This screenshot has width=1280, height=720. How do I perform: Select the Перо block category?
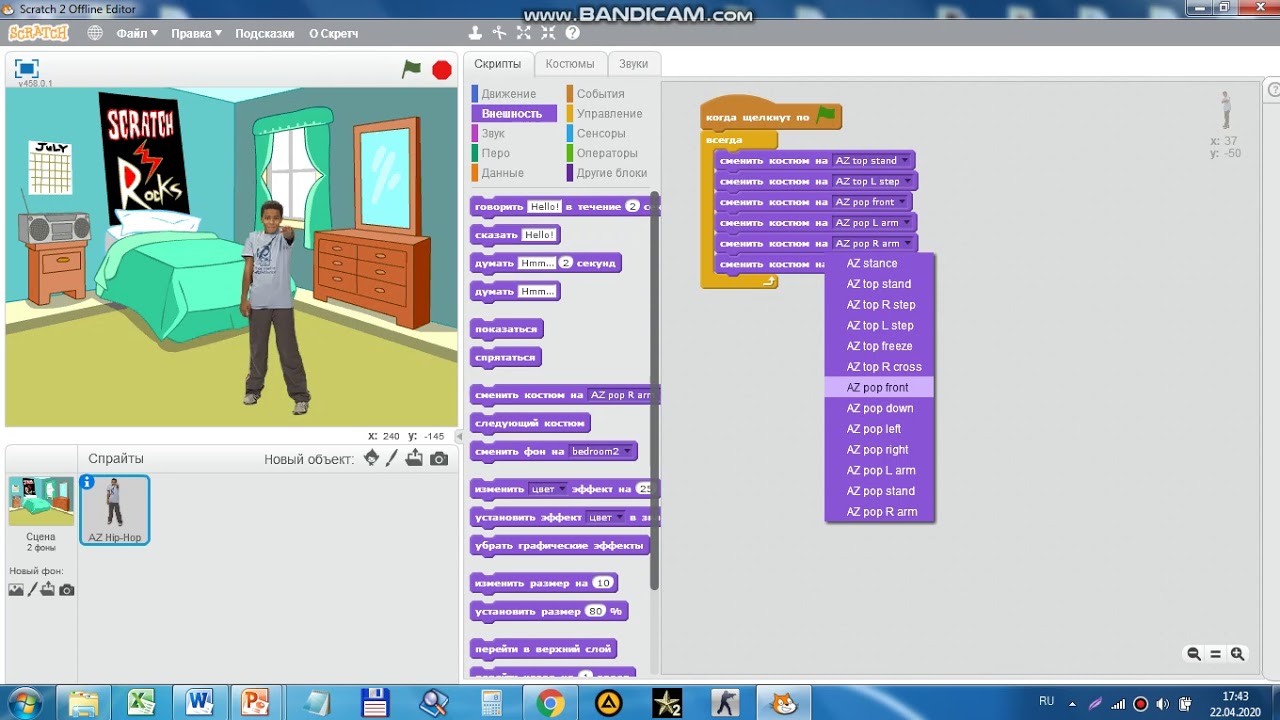click(x=495, y=154)
